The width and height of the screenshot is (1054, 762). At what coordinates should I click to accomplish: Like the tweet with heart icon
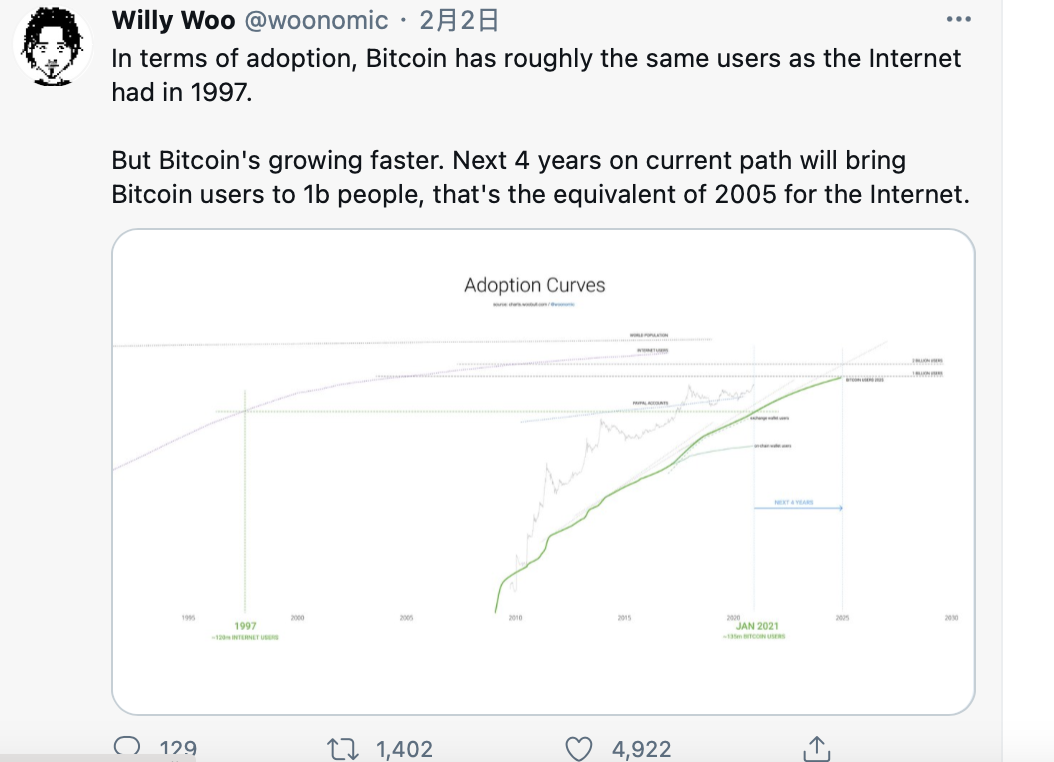578,749
